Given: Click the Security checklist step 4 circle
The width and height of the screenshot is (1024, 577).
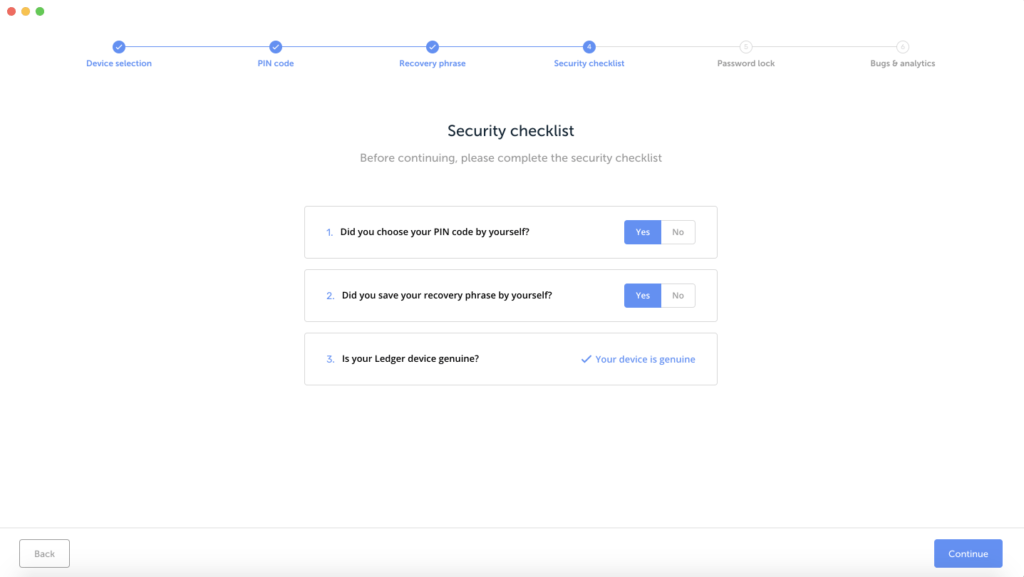Looking at the screenshot, I should click(x=589, y=46).
